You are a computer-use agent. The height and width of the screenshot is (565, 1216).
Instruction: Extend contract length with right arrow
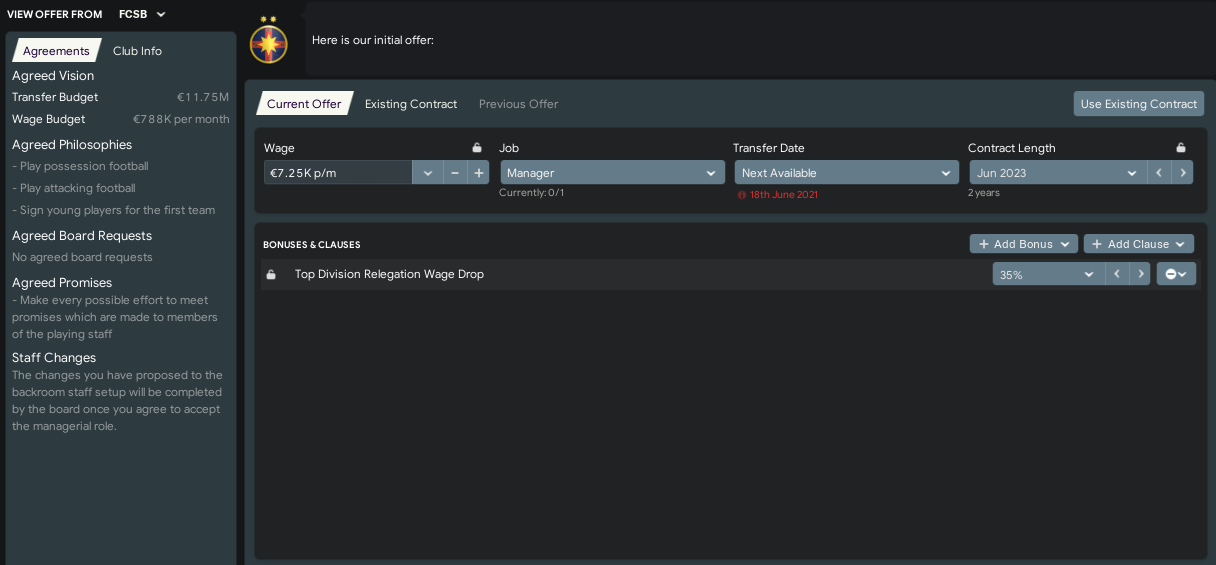[x=1182, y=173]
